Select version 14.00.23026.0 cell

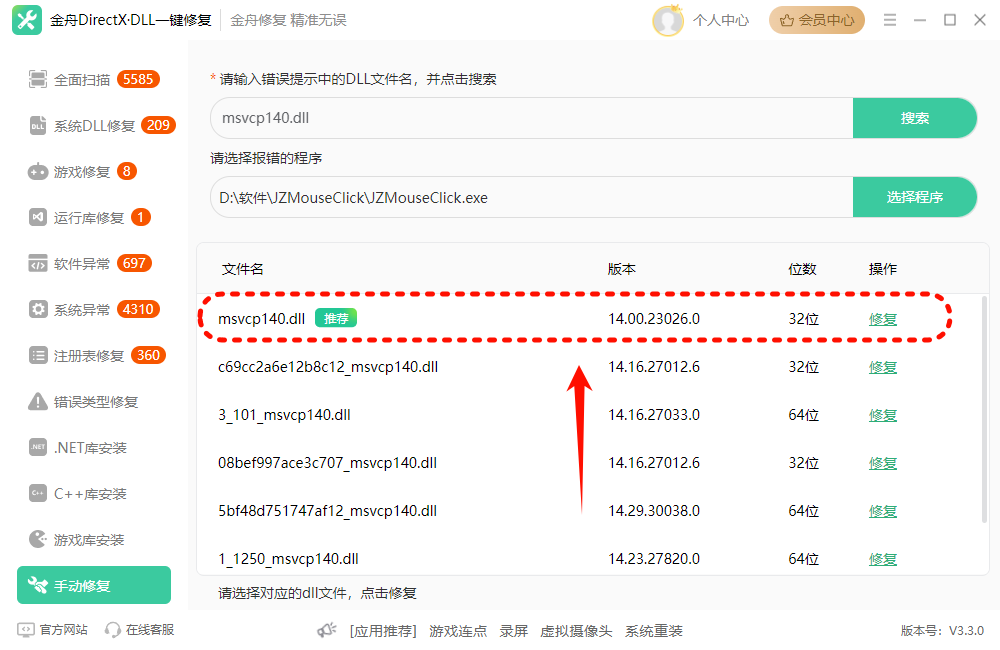[654, 319]
